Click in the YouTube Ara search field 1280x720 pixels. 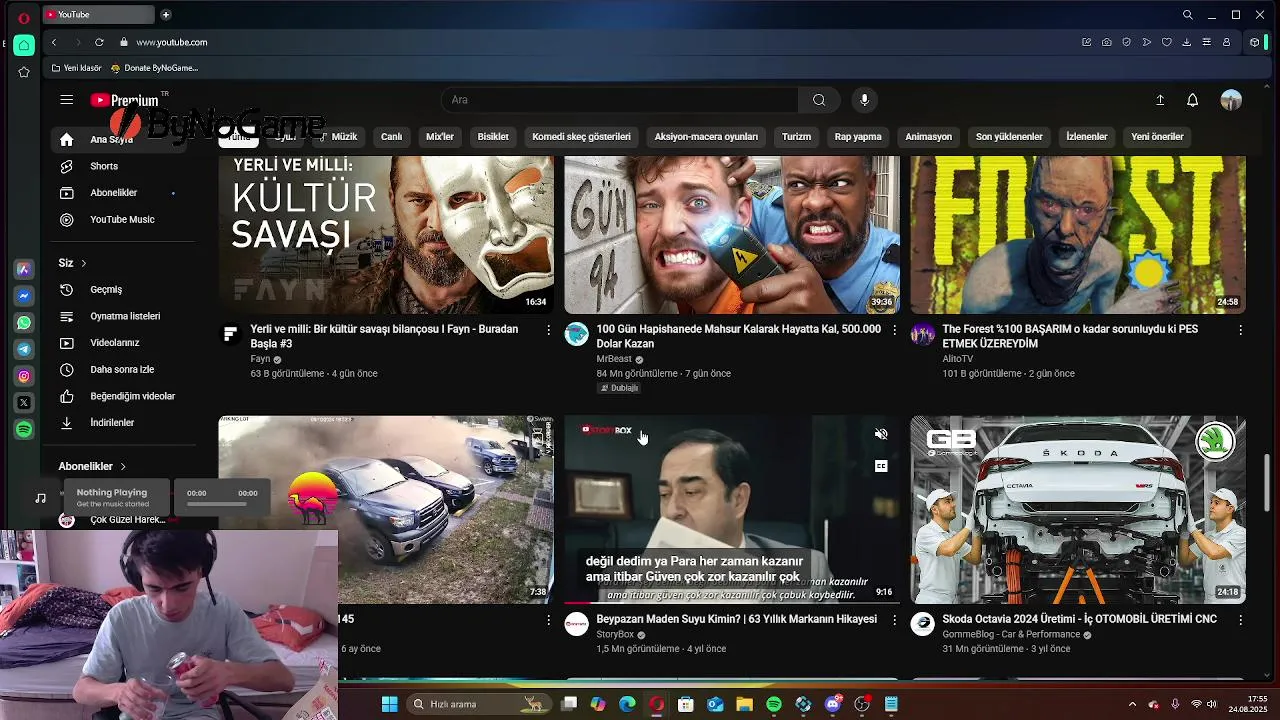pos(620,100)
